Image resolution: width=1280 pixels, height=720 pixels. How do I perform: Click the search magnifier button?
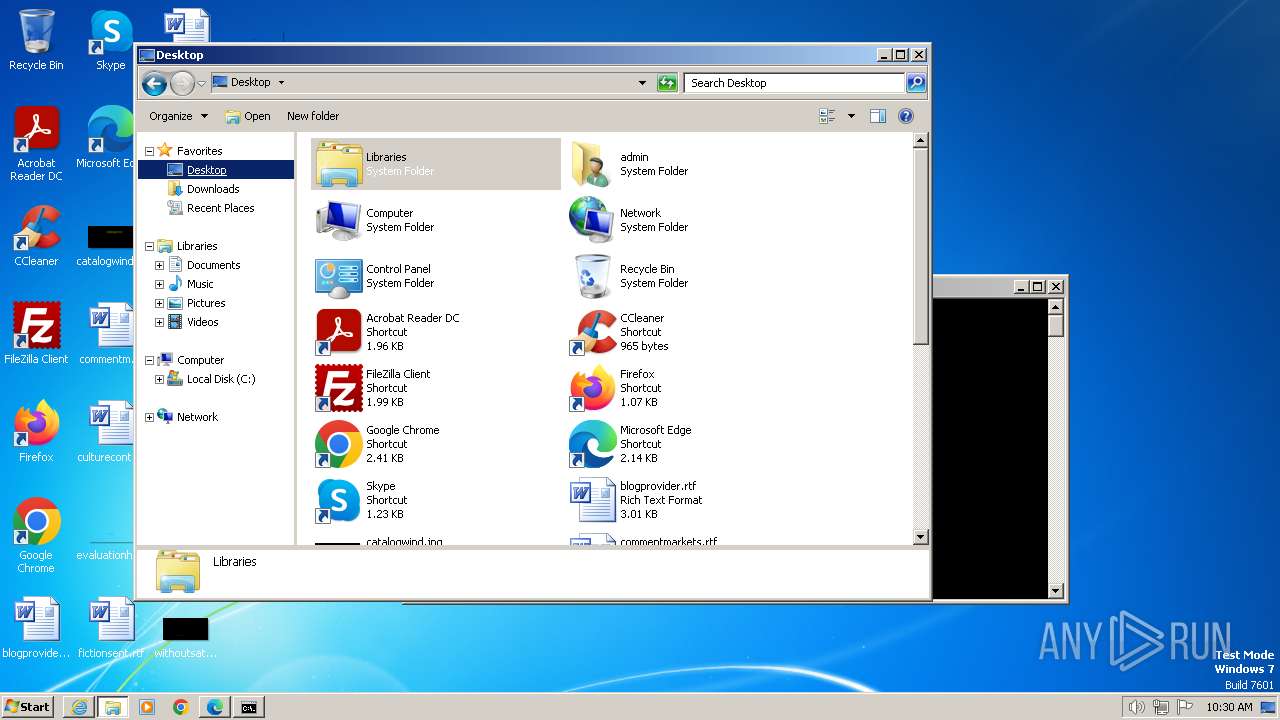coord(915,83)
